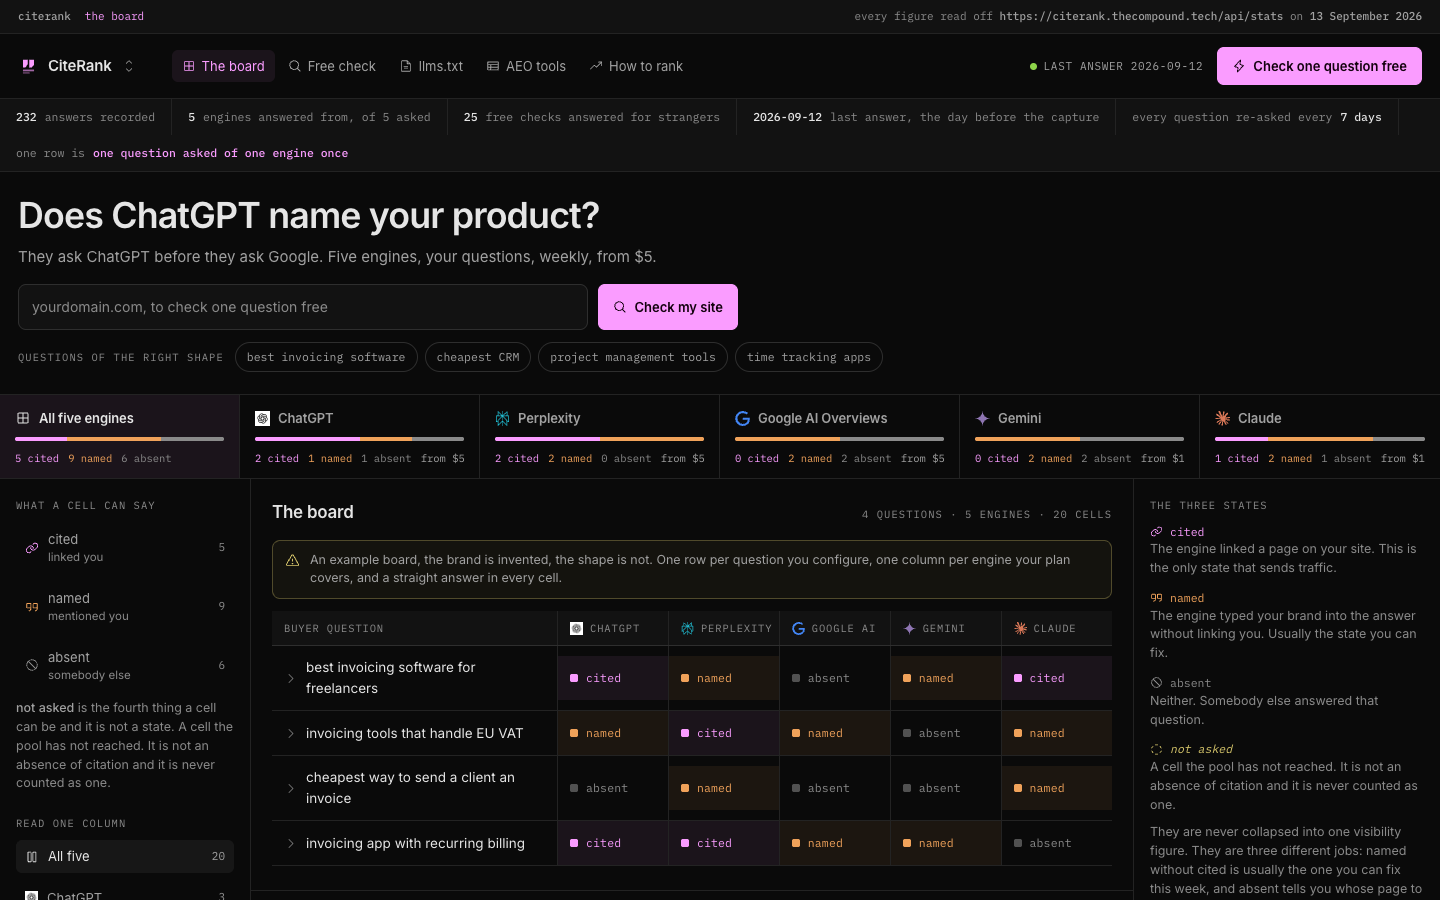Click the Last Answer 2026-09-12 status text
The height and width of the screenshot is (900, 1440).
click(x=1123, y=66)
